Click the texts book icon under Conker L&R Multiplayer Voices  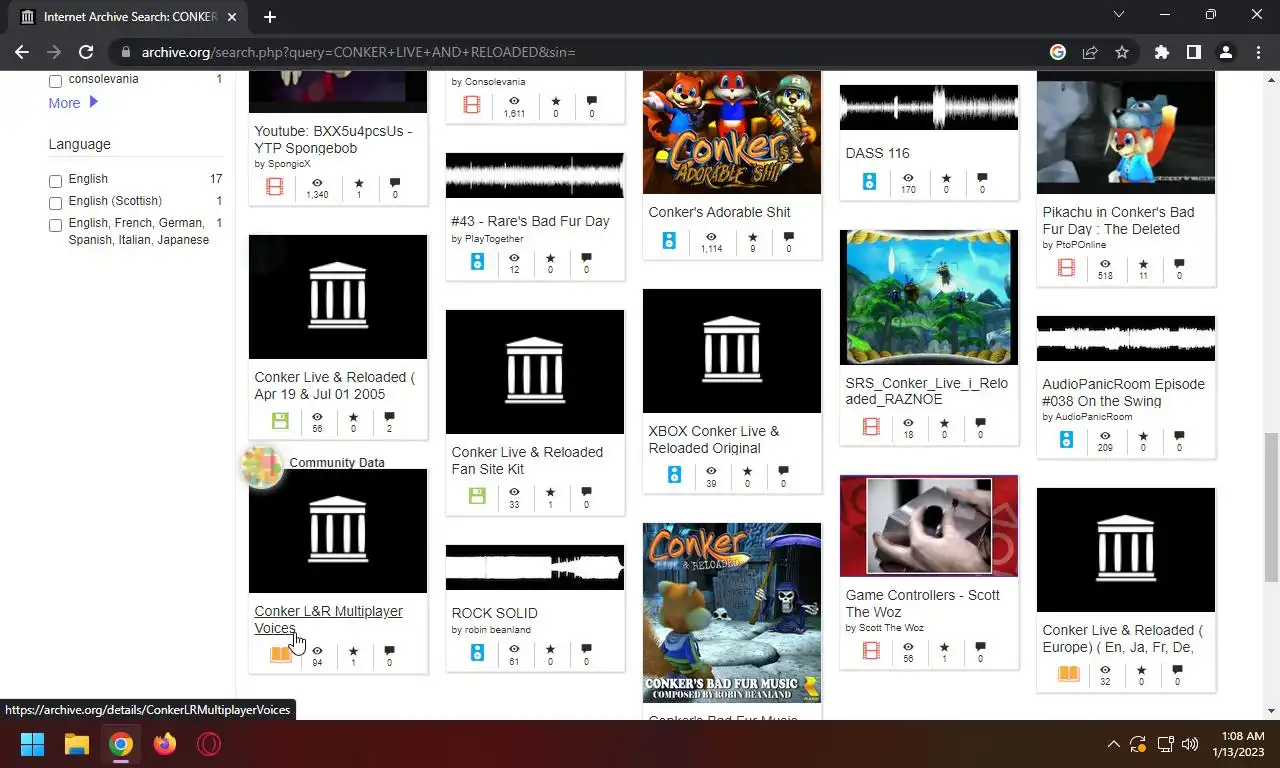(280, 655)
